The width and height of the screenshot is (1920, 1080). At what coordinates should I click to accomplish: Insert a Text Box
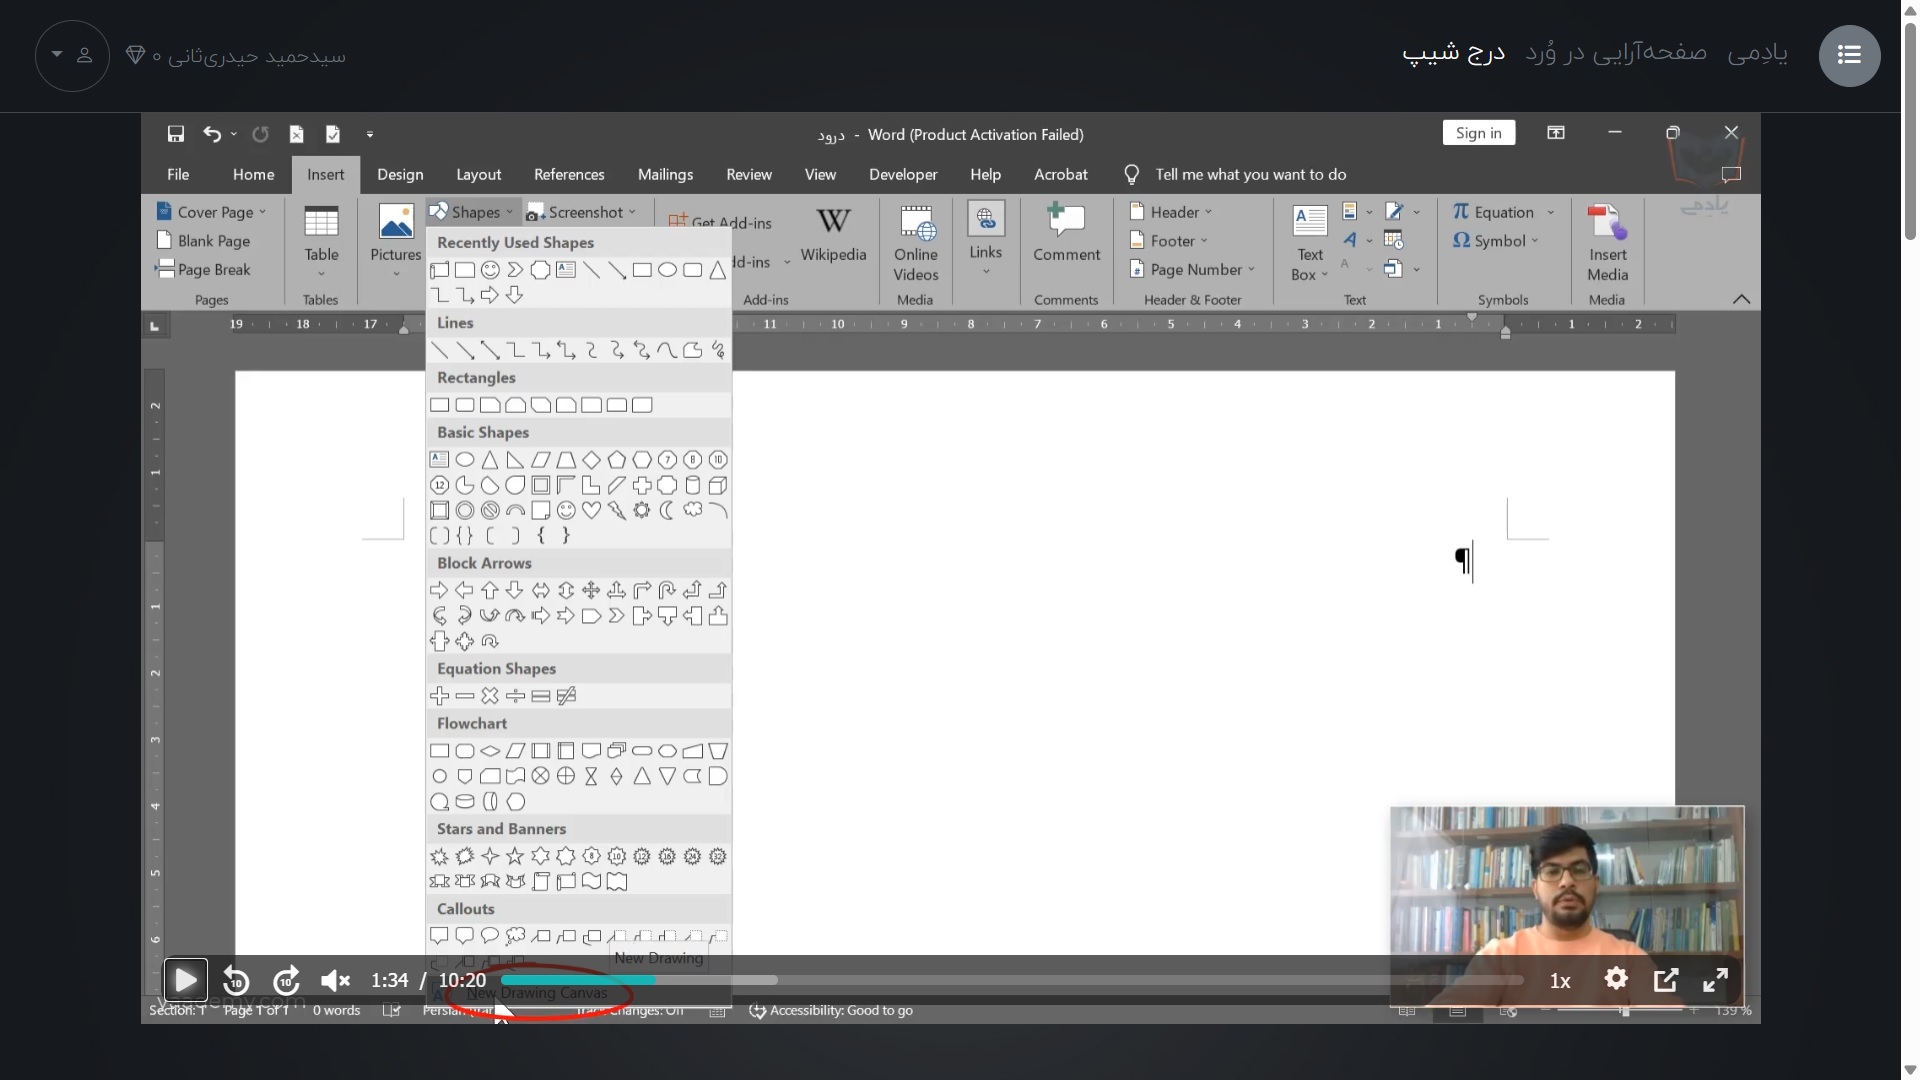[1309, 240]
